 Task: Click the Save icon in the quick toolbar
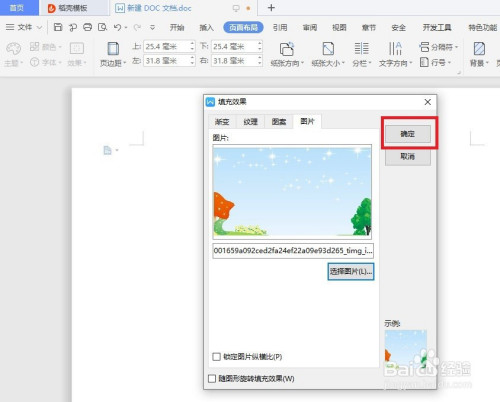(x=58, y=27)
